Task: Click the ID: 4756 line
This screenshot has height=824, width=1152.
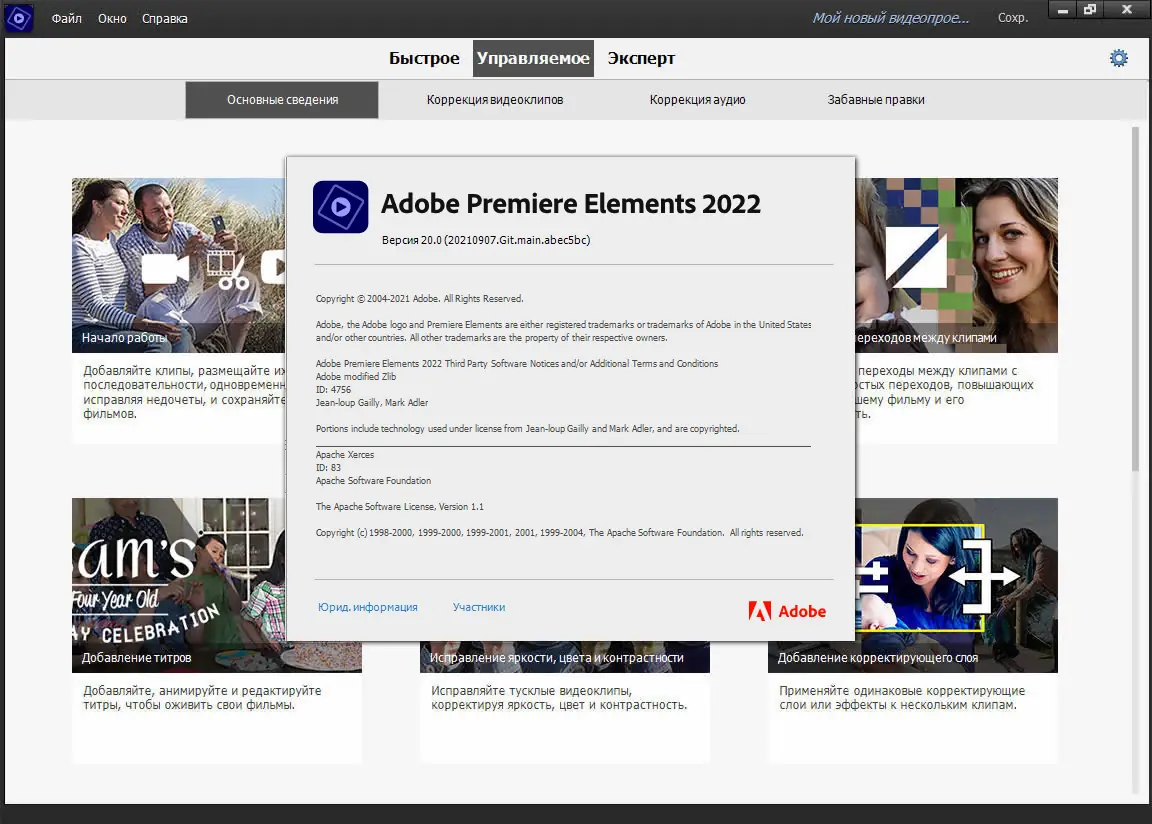Action: click(x=334, y=390)
